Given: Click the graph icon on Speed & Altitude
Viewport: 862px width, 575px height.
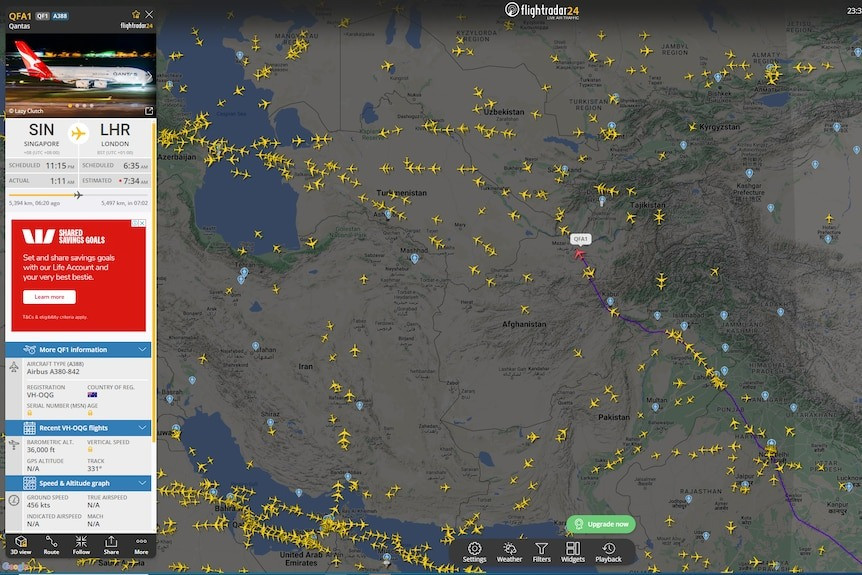Looking at the screenshot, I should point(30,483).
